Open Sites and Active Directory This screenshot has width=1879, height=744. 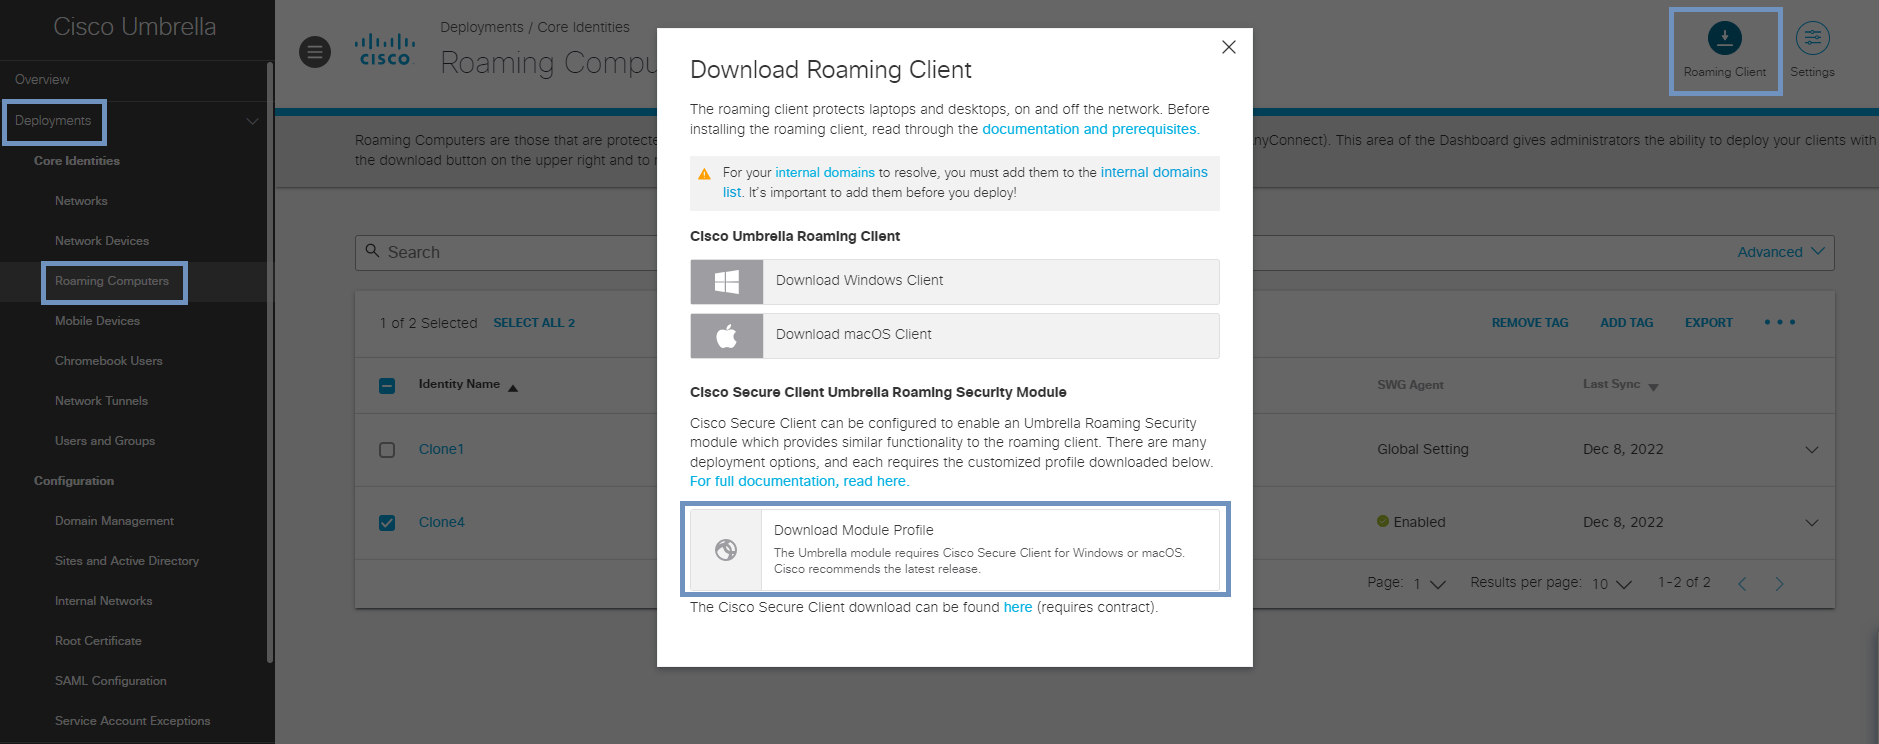[127, 561]
